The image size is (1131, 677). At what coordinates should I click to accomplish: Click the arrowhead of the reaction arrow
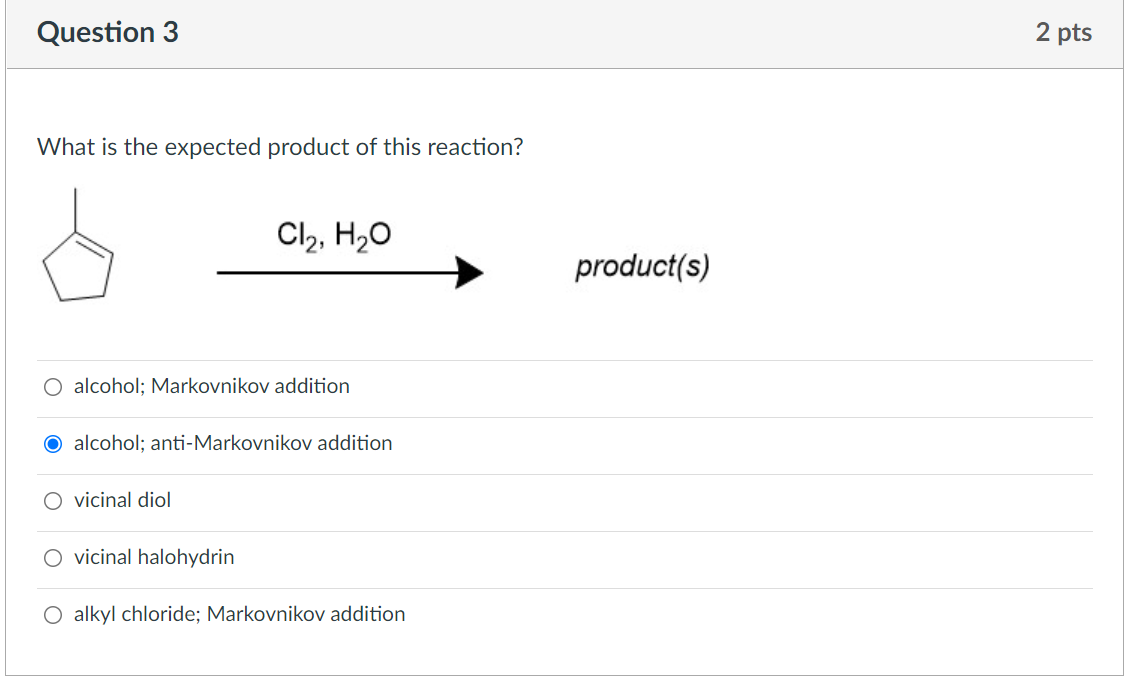pyautogui.click(x=468, y=272)
